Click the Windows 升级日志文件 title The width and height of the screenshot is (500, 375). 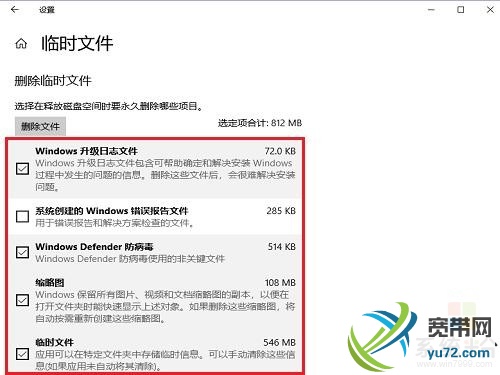pyautogui.click(x=86, y=151)
